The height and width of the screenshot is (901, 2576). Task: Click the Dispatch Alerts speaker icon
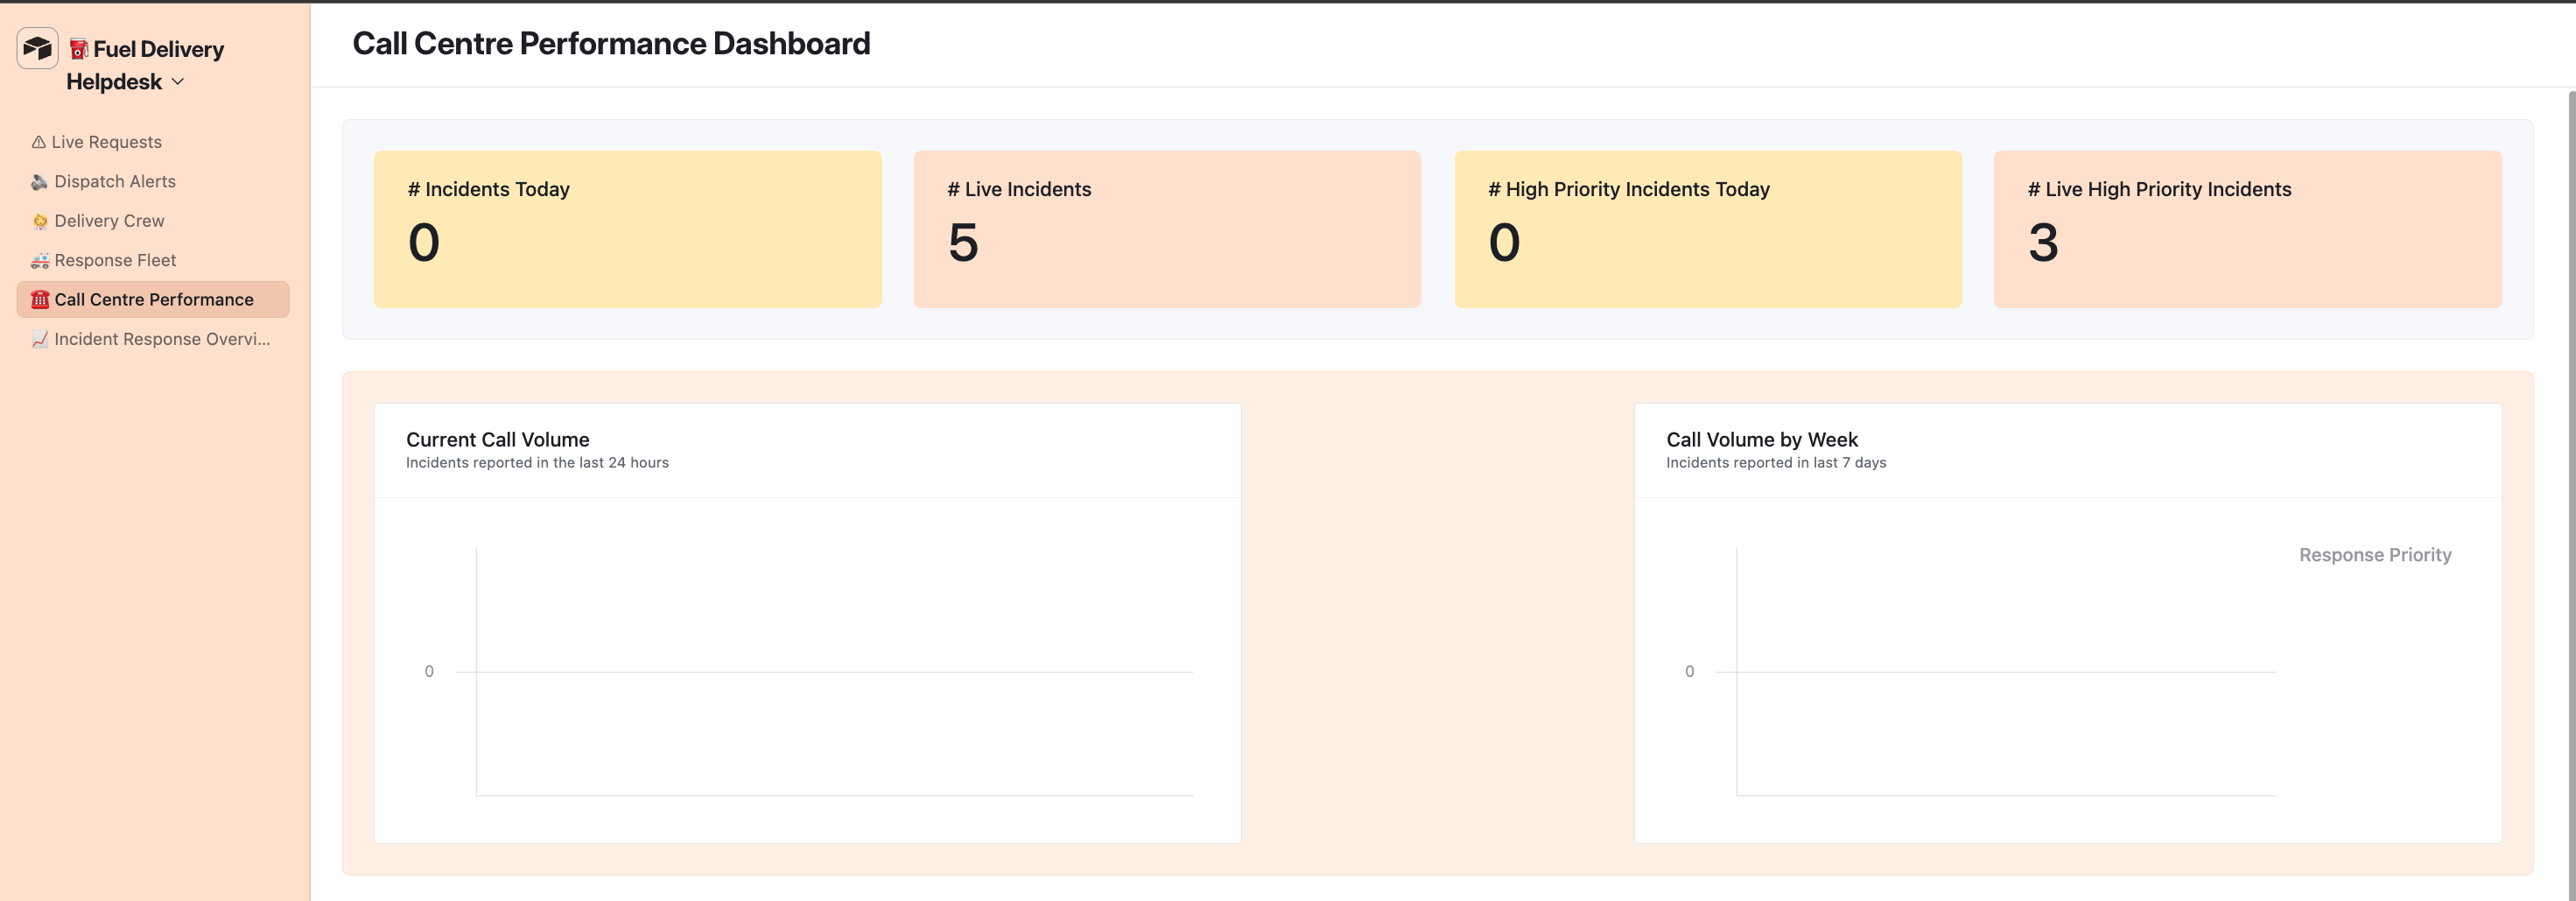pos(39,182)
